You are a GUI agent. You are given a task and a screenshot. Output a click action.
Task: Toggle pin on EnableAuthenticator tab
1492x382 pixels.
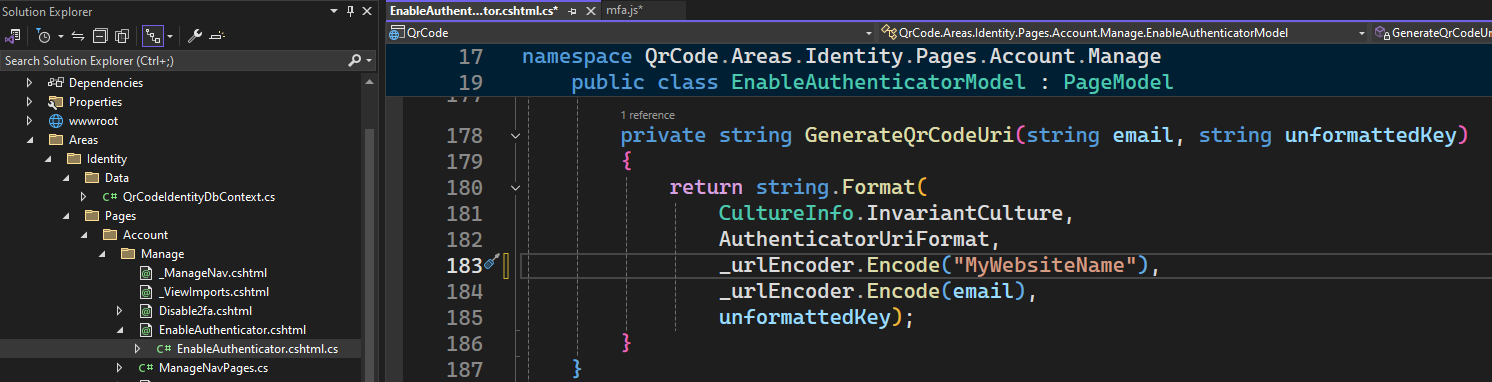[572, 10]
